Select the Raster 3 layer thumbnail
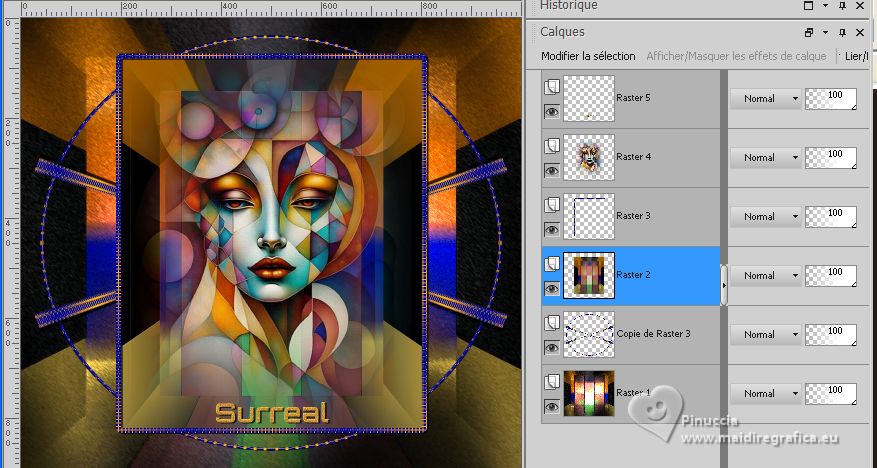877x468 pixels. (x=589, y=216)
